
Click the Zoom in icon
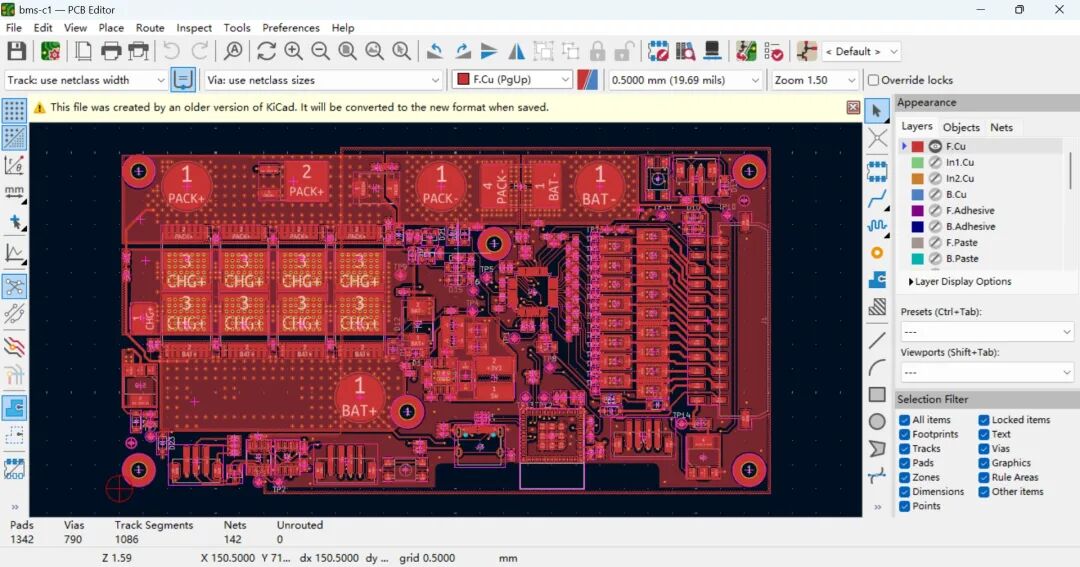(x=293, y=52)
